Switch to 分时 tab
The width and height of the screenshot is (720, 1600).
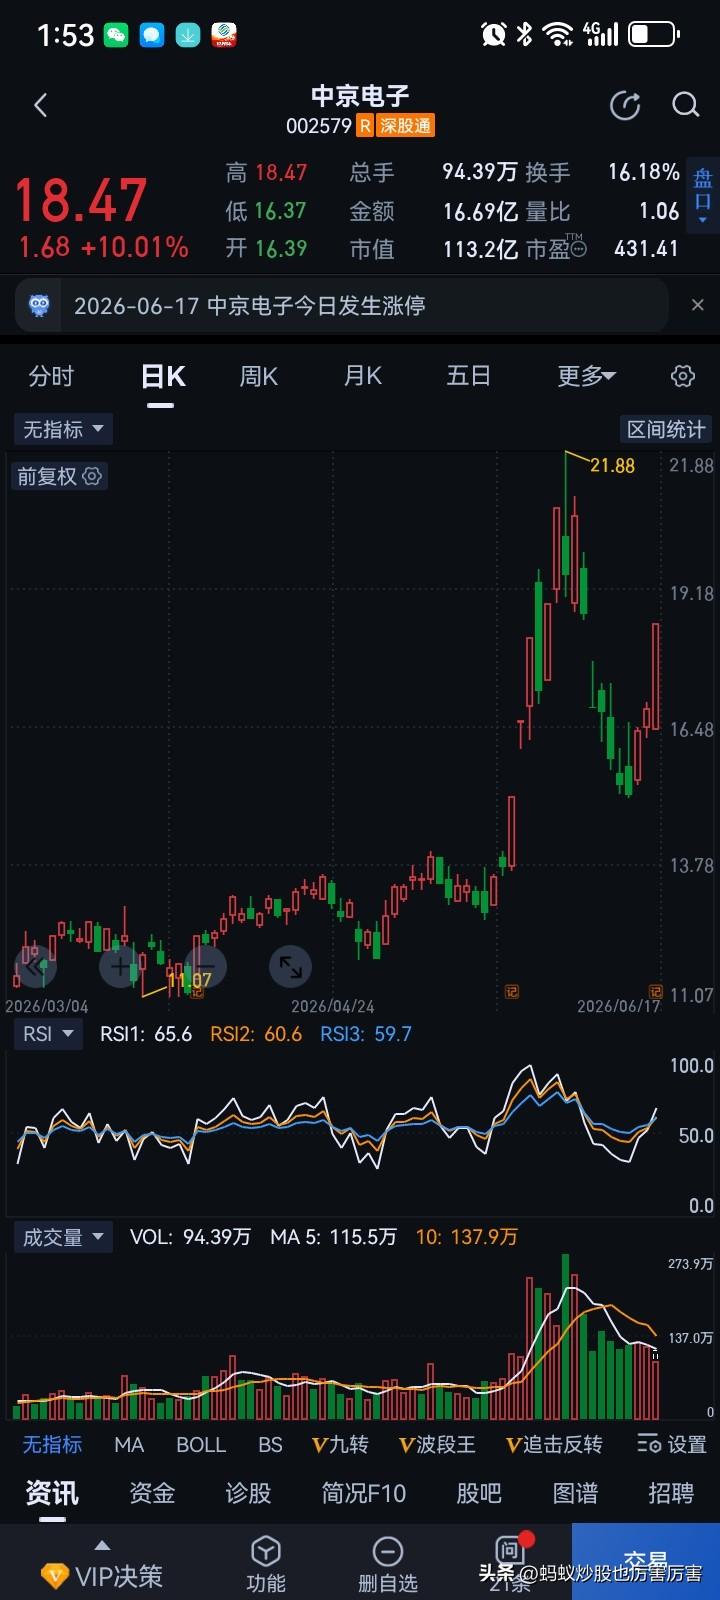[x=51, y=376]
